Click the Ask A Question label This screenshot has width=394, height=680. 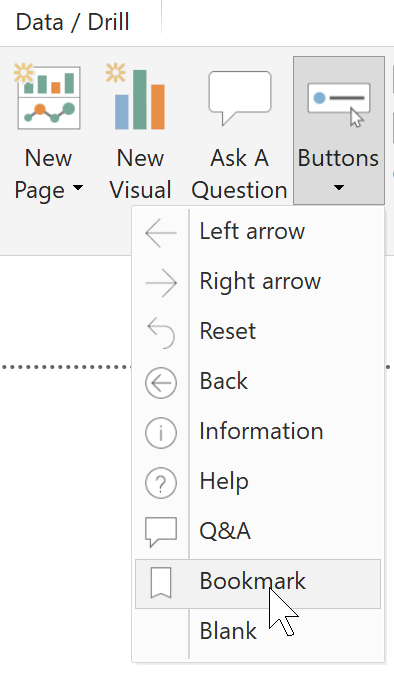(240, 173)
